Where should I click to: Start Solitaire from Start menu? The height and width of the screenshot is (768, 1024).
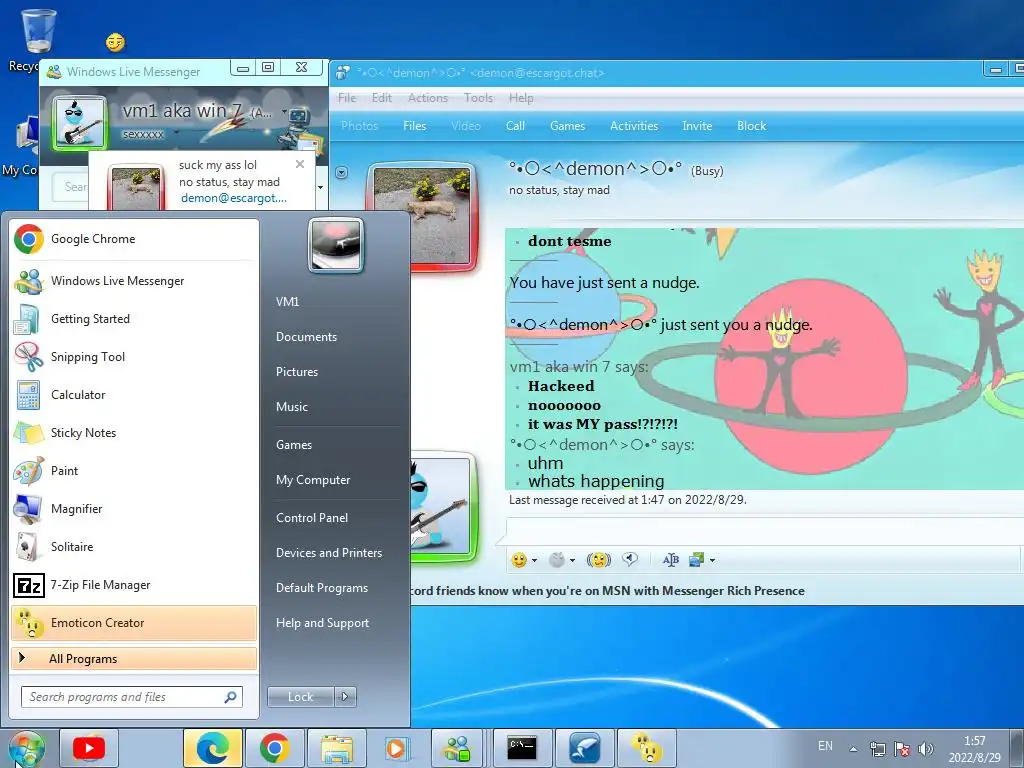click(134, 547)
